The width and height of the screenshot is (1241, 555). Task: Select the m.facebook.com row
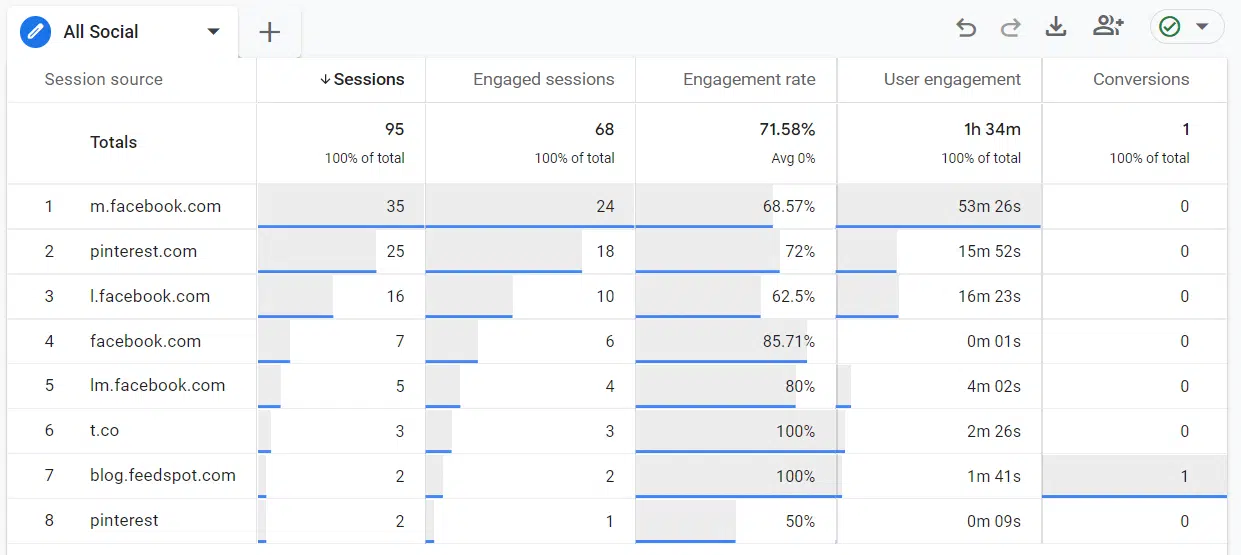(155, 207)
